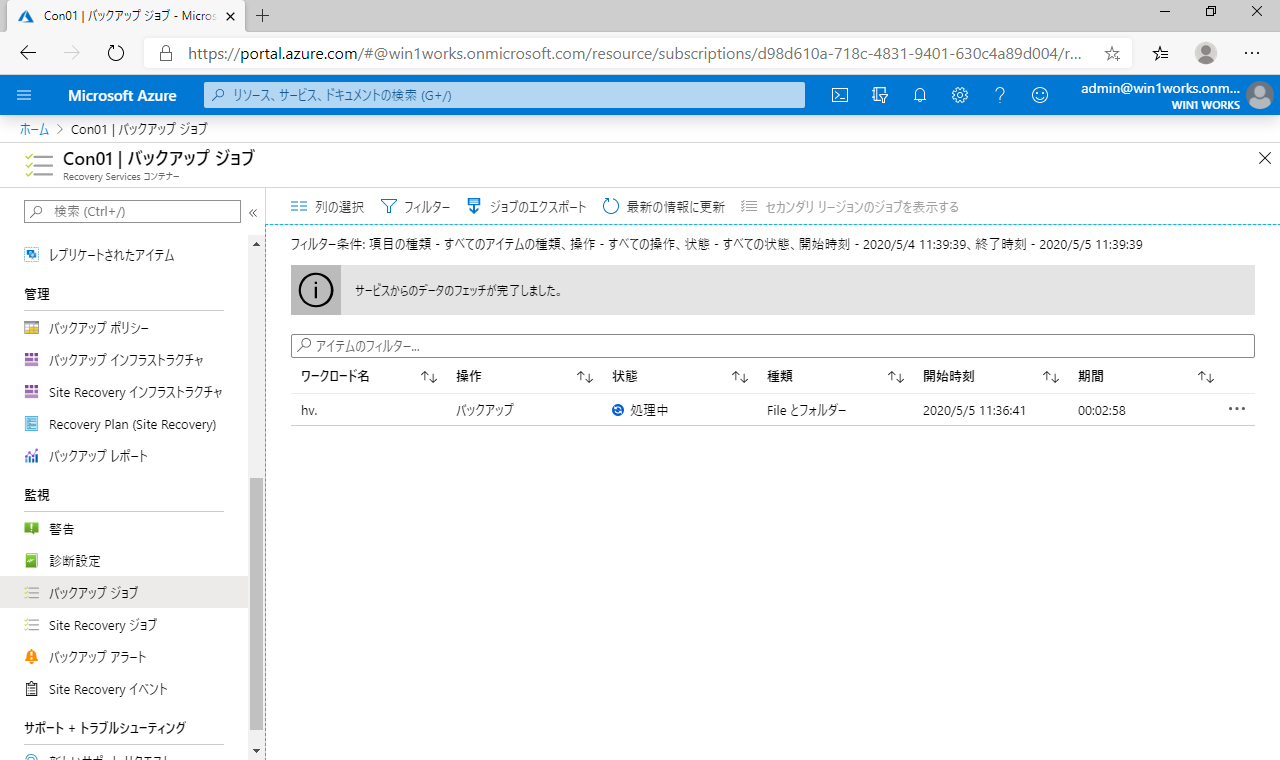Click the アイテムのフィルター input
Screen dimensions: 1280x760
pyautogui.click(x=772, y=346)
